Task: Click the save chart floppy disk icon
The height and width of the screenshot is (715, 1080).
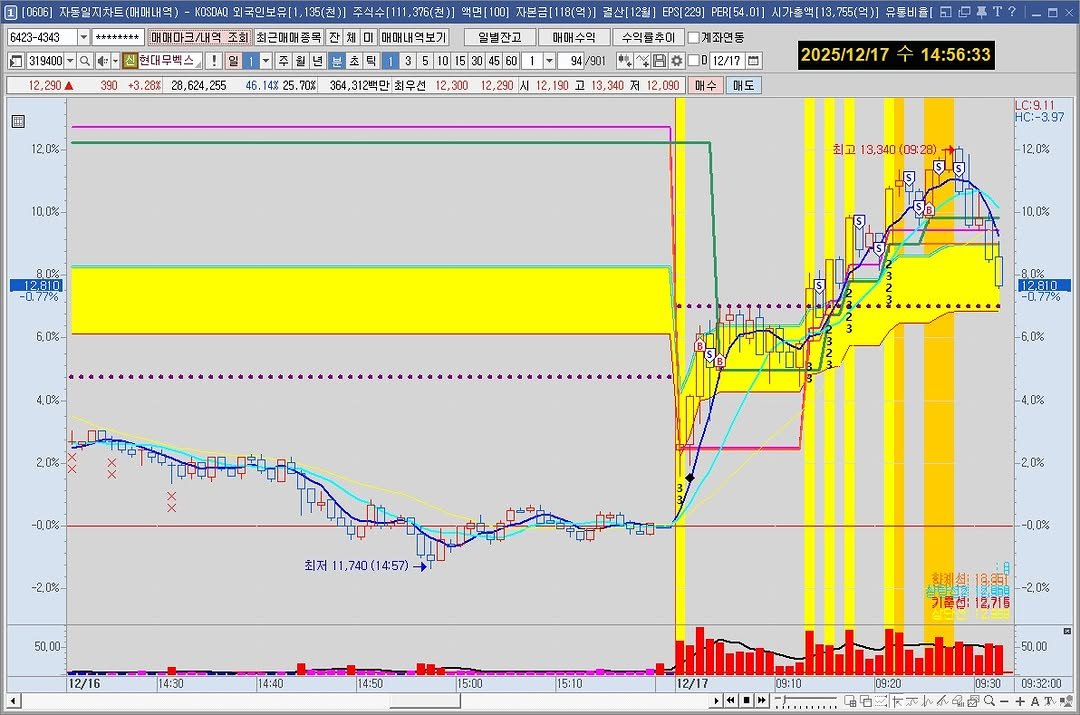Action: pyautogui.click(x=661, y=61)
